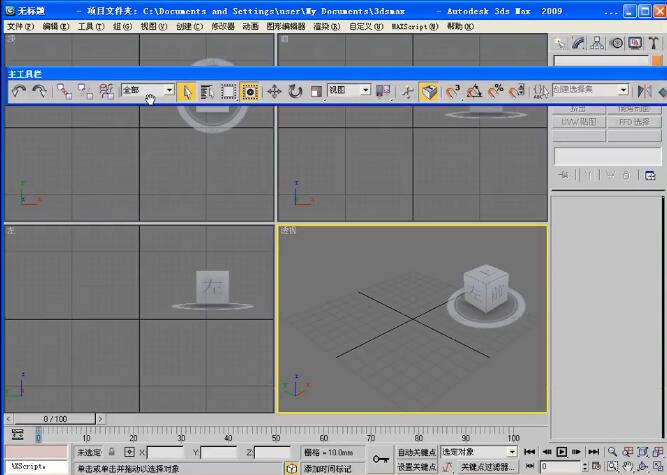Activate the Unlink Selection tool
The image size is (667, 475).
click(x=85, y=91)
